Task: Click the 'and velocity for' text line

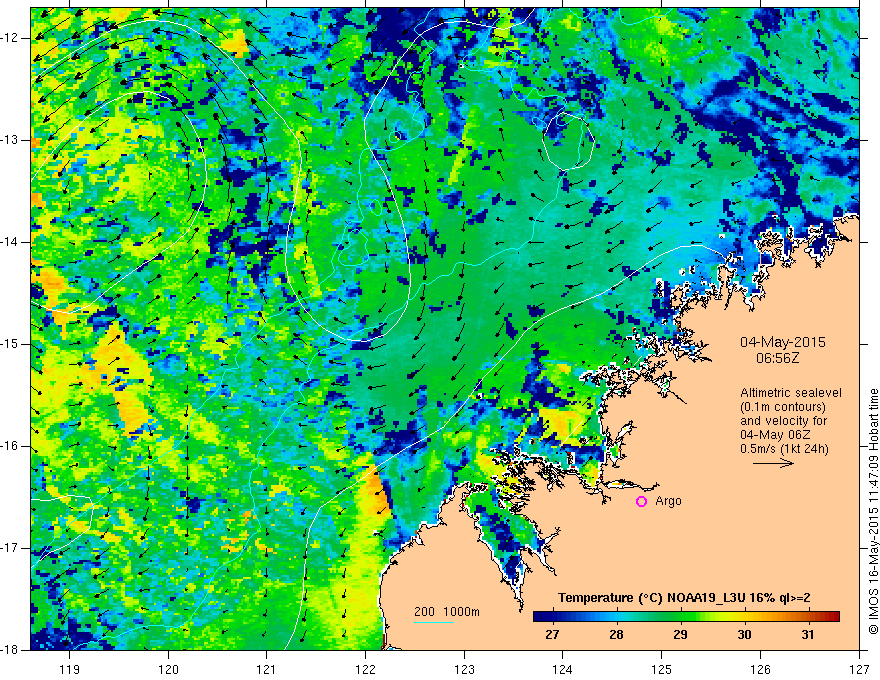Action: [783, 421]
